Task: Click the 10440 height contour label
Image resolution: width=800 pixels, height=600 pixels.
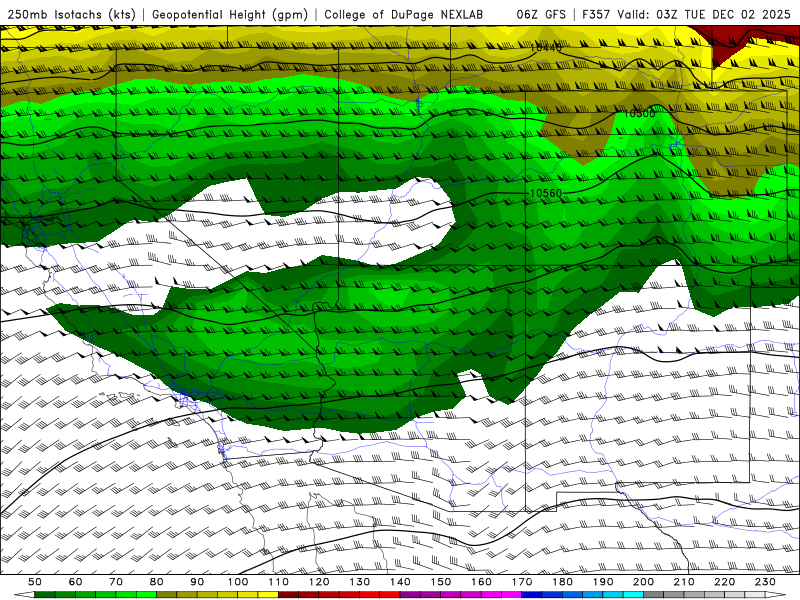Action: 545,48
